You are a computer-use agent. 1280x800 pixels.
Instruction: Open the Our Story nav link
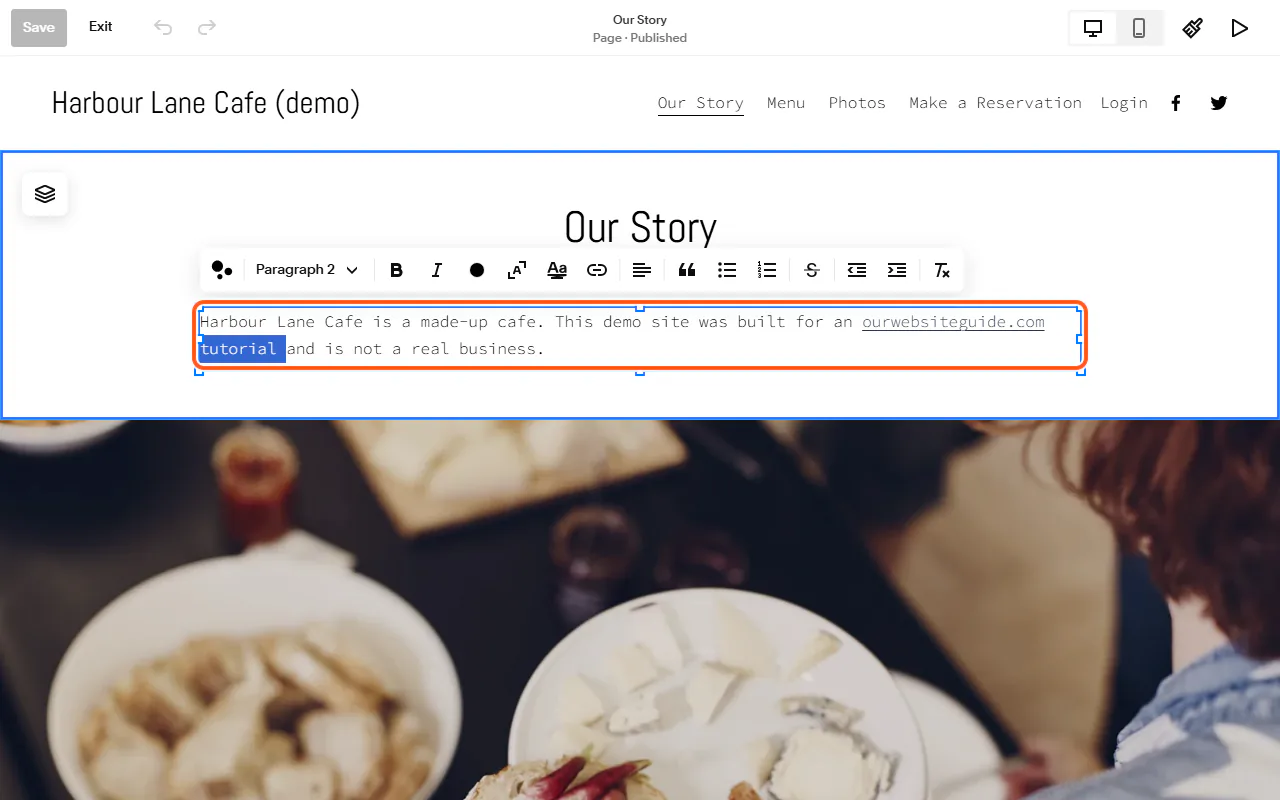[x=701, y=103]
